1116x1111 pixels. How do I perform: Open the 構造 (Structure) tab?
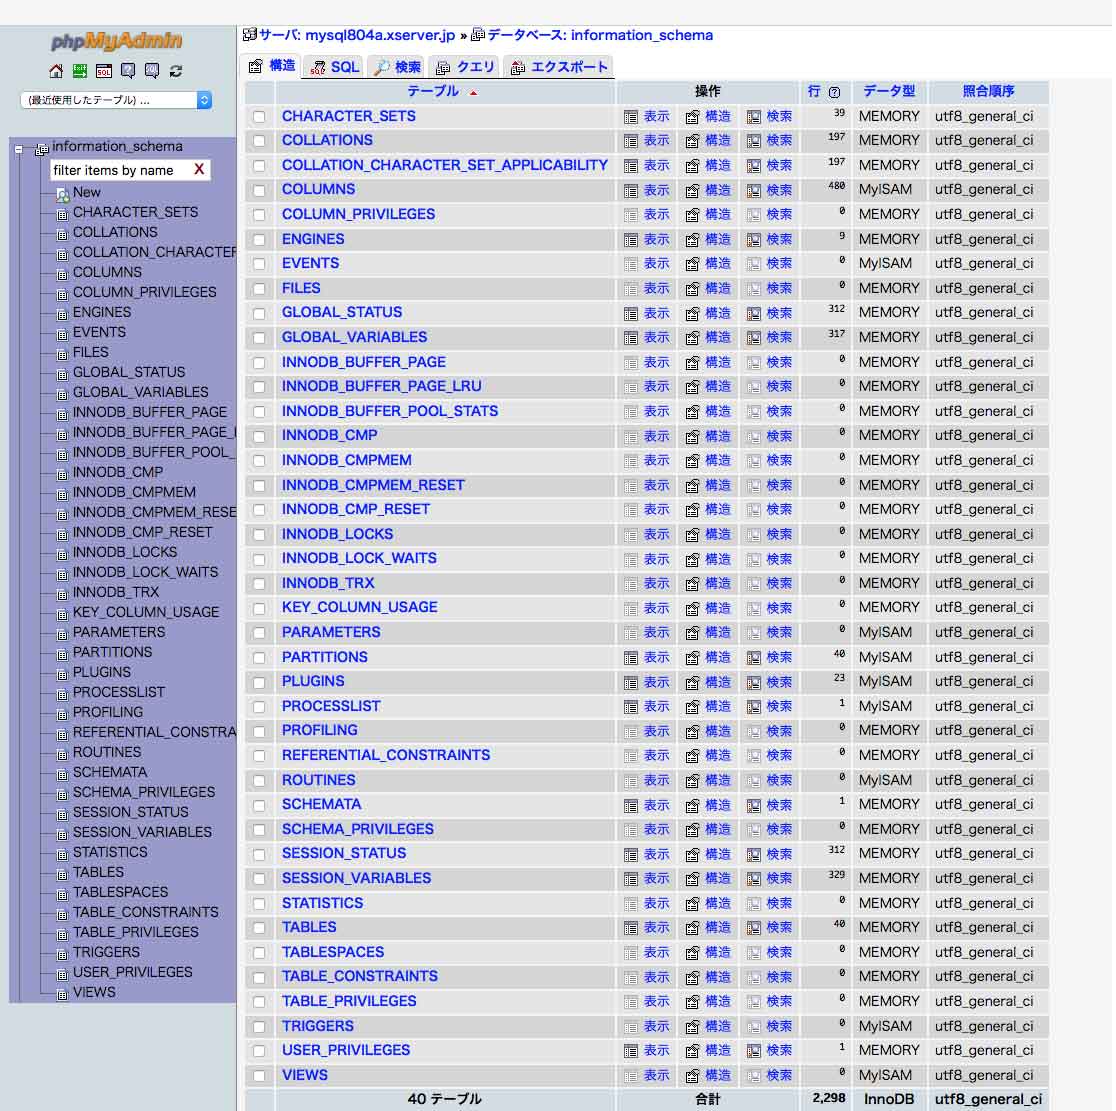coord(271,66)
